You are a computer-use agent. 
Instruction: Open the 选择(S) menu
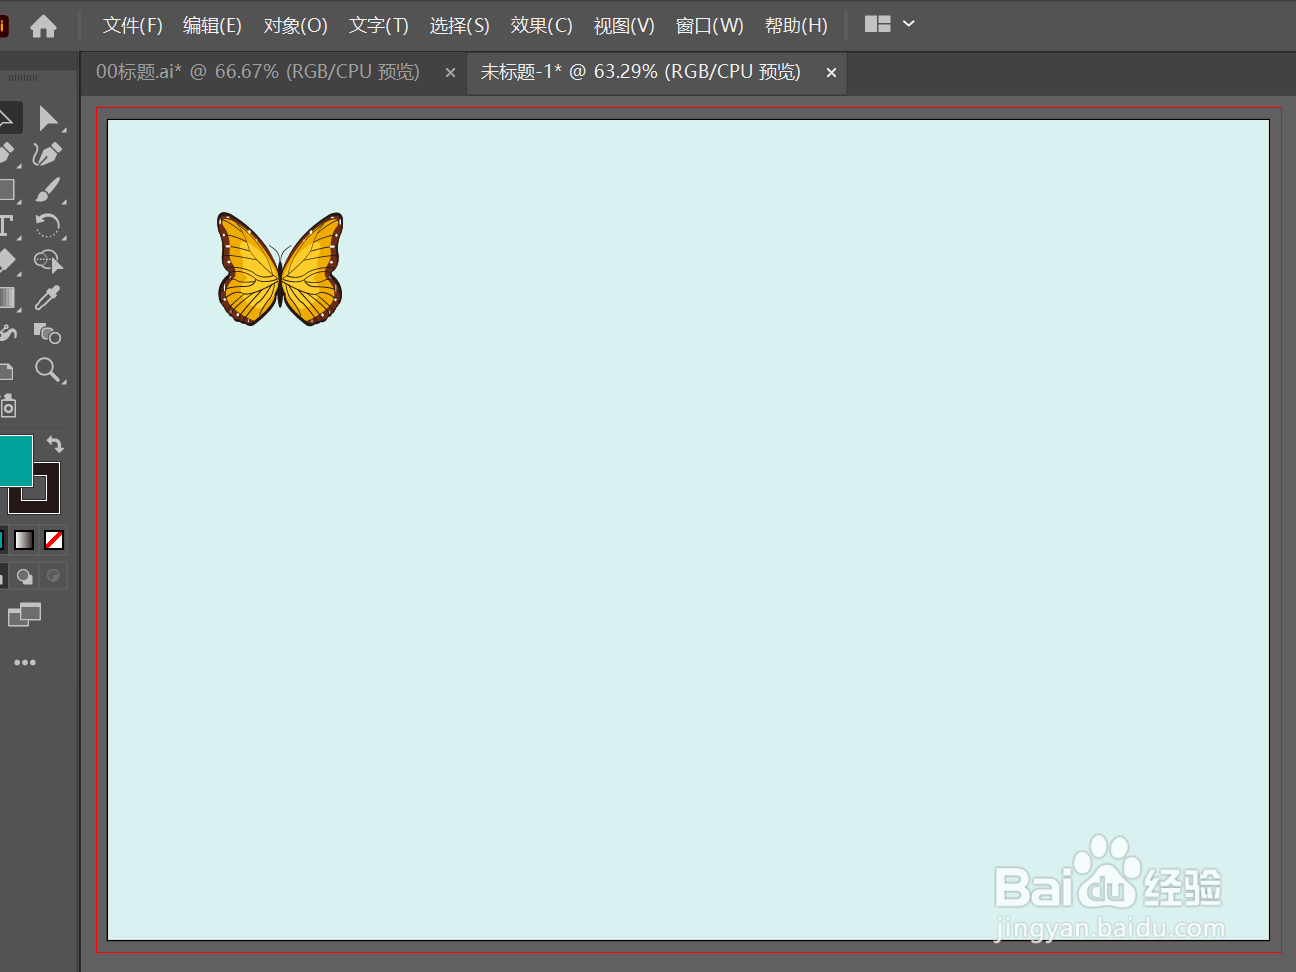click(459, 25)
